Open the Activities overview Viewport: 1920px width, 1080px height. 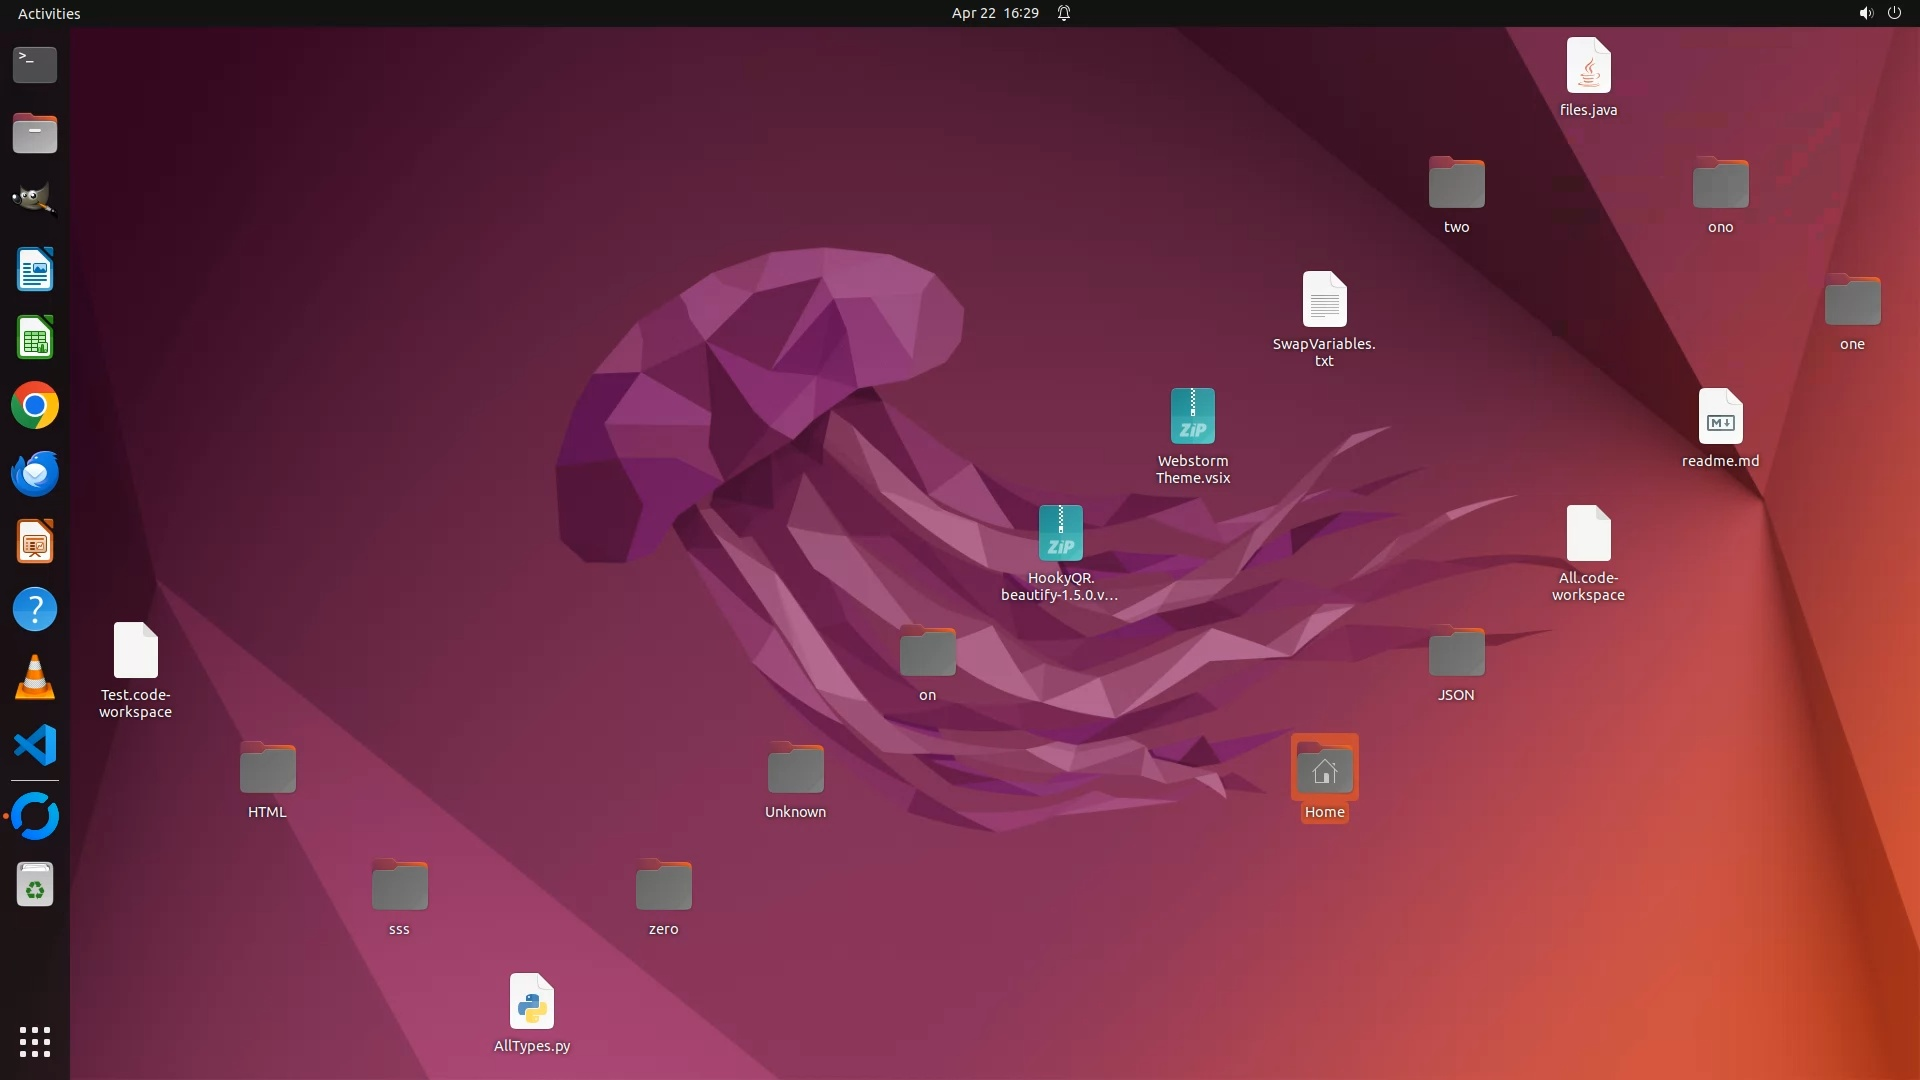pyautogui.click(x=49, y=13)
